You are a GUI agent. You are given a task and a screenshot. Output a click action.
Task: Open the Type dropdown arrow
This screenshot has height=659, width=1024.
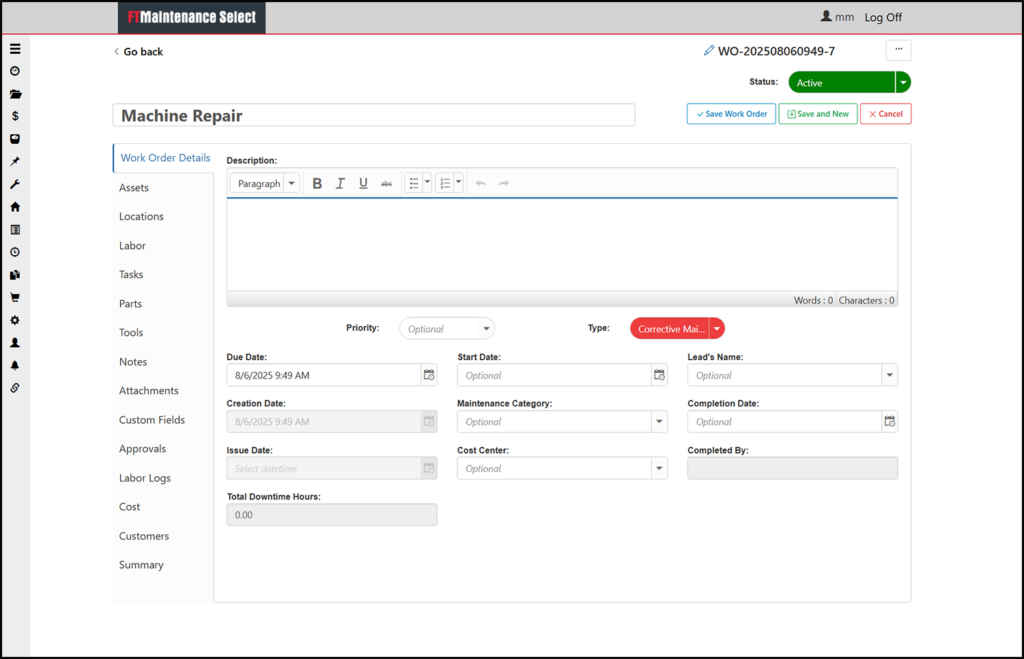[717, 329]
